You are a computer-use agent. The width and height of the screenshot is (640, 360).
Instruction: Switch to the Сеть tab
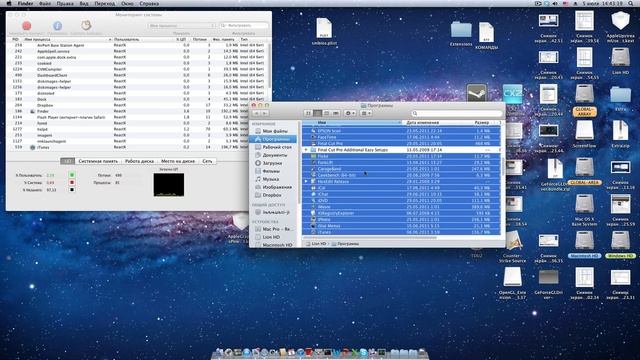click(207, 161)
